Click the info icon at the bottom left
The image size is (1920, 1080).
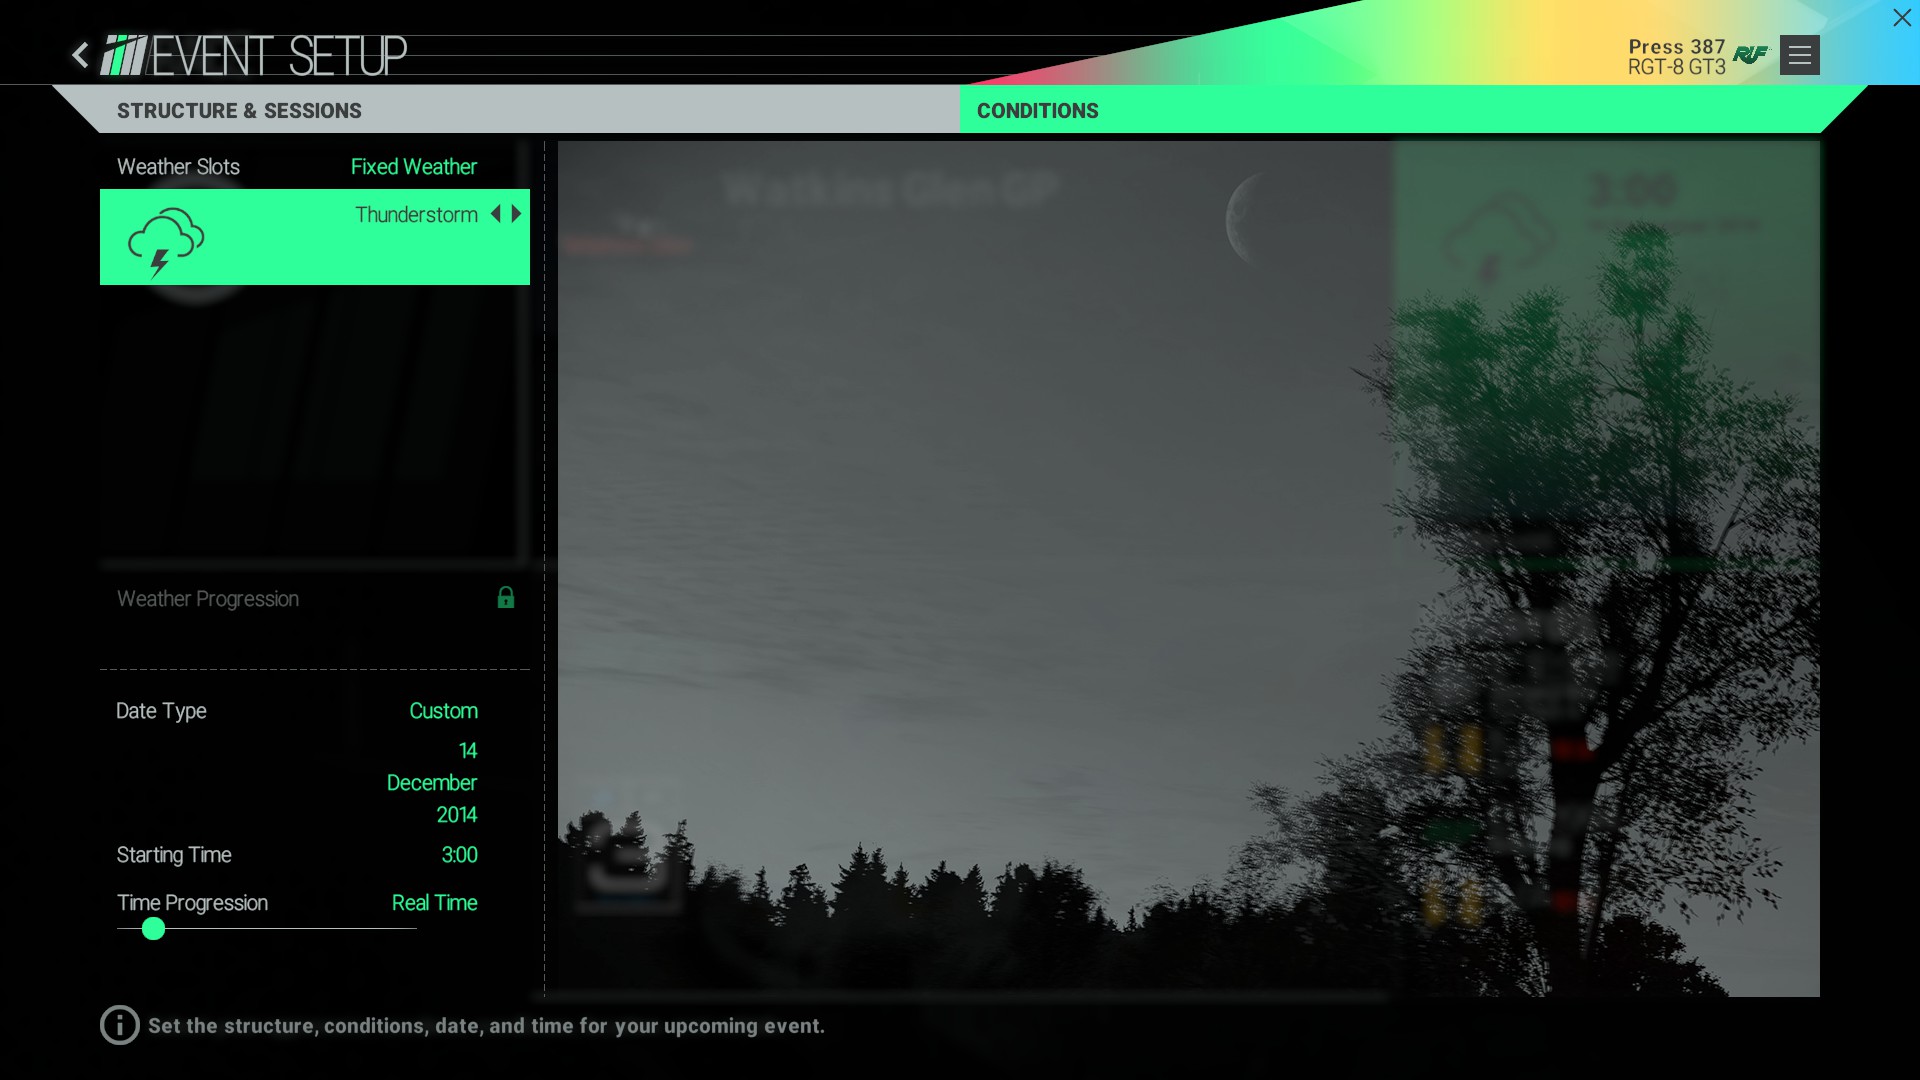click(119, 1025)
